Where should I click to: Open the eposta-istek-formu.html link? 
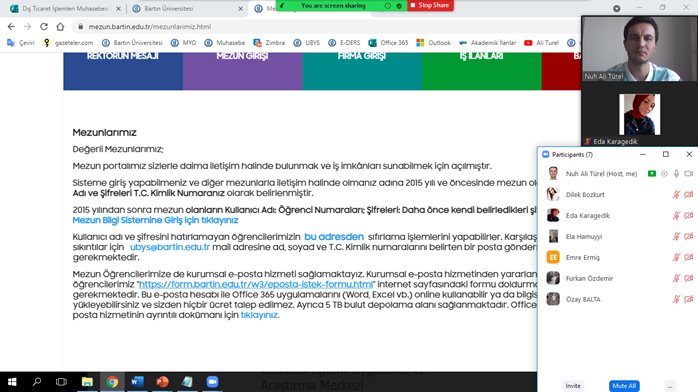[256, 284]
